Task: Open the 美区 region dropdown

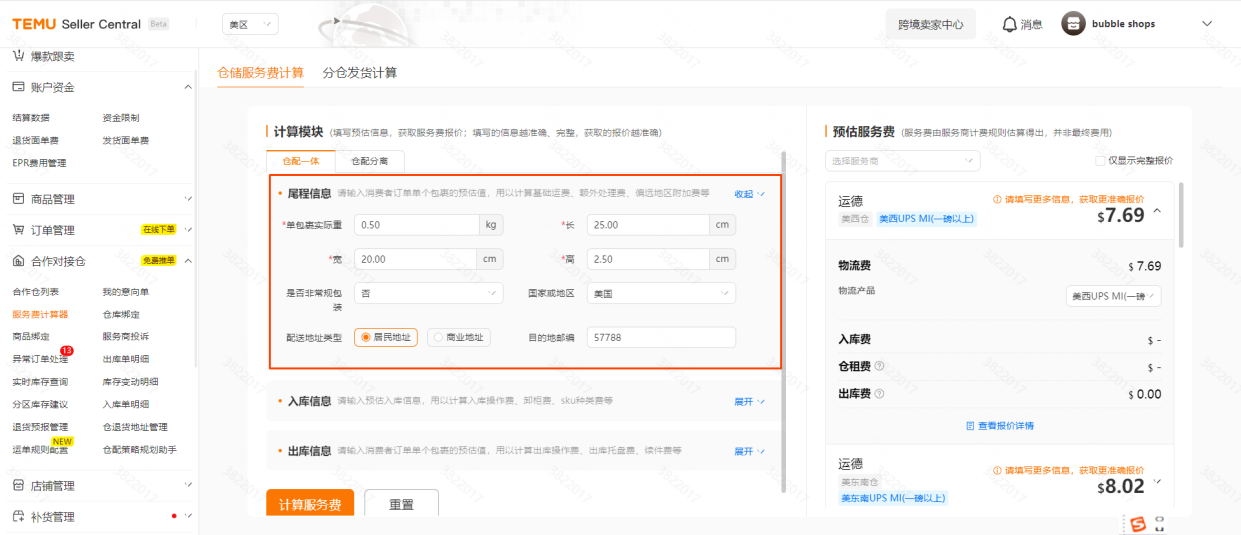Action: pyautogui.click(x=250, y=24)
